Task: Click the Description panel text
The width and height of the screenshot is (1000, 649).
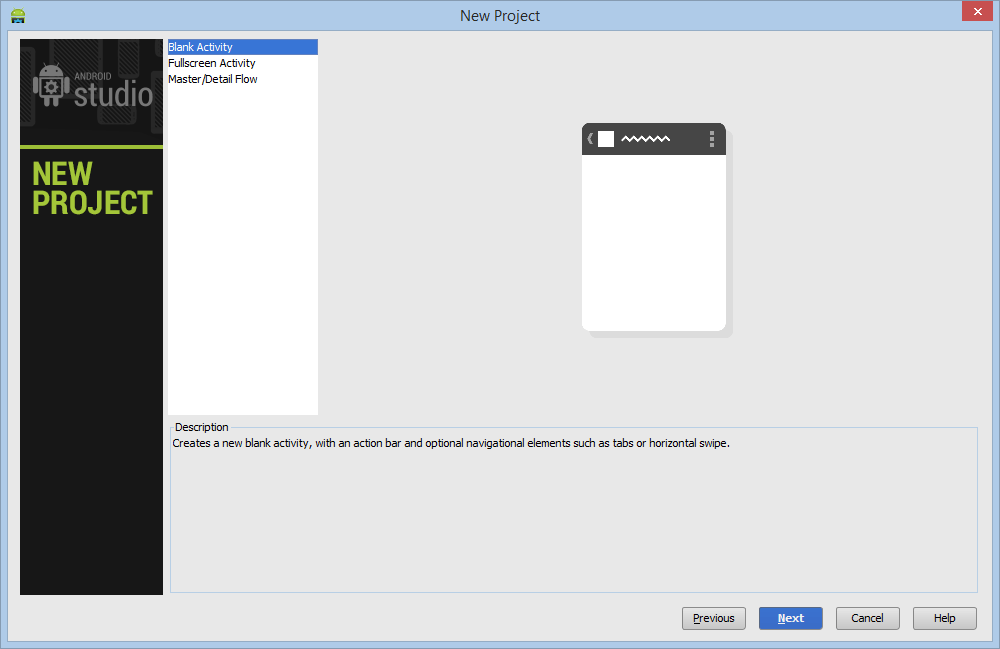Action: pos(399,443)
